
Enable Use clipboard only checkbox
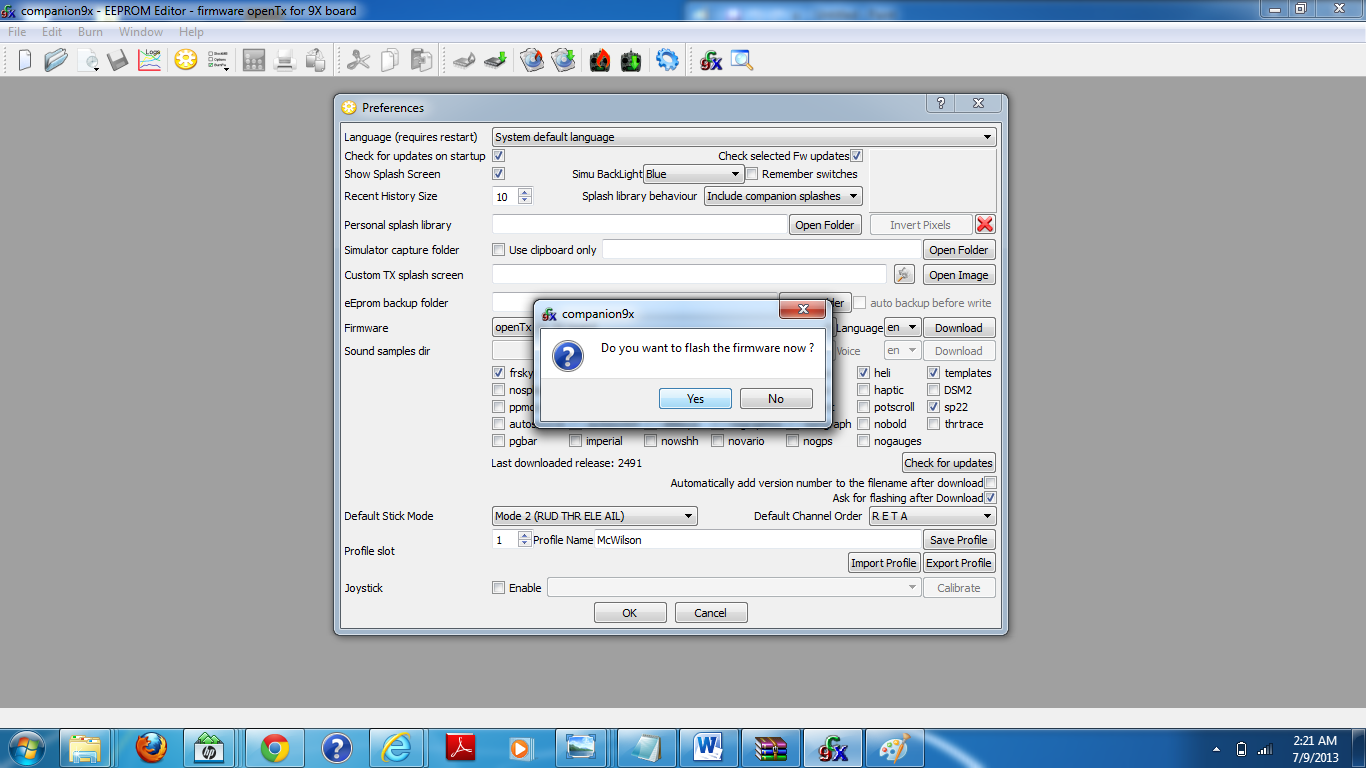tap(498, 250)
